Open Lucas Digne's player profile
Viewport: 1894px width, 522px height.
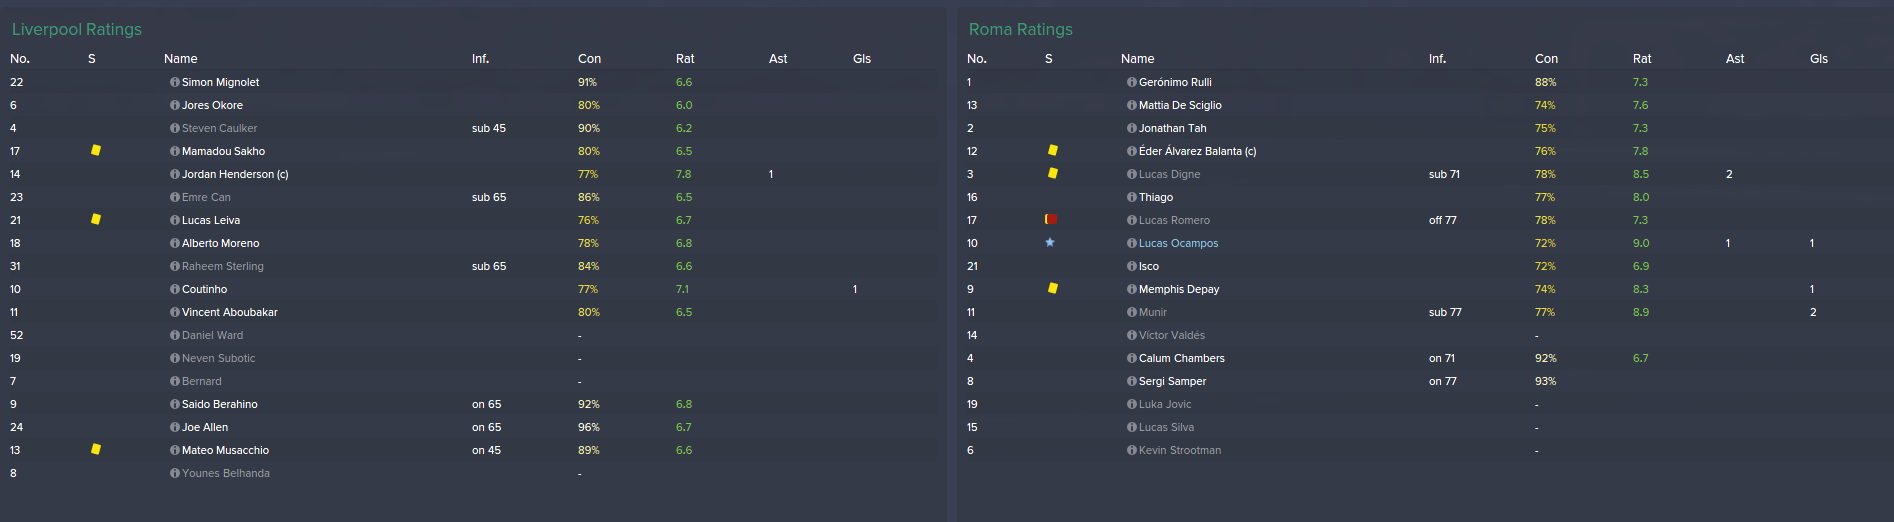(x=1169, y=175)
